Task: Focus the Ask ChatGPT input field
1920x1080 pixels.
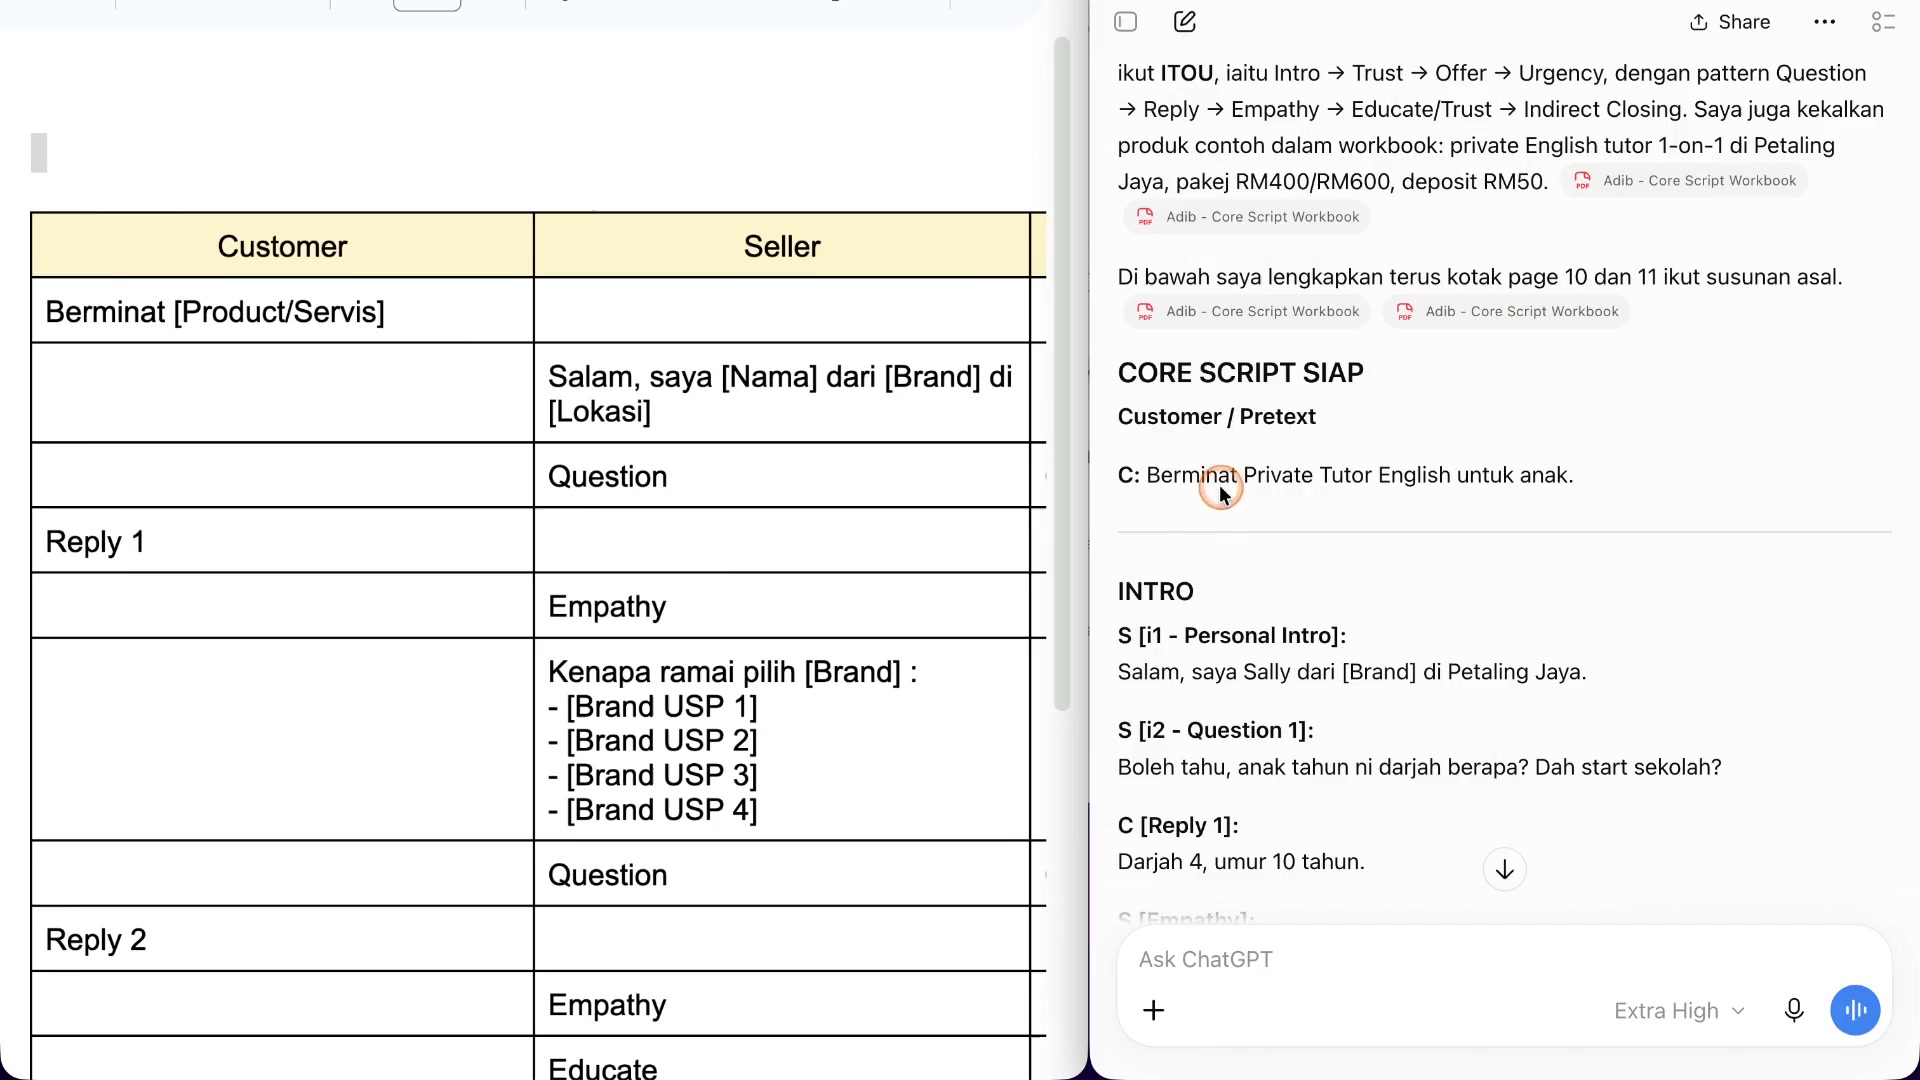Action: (x=1504, y=960)
